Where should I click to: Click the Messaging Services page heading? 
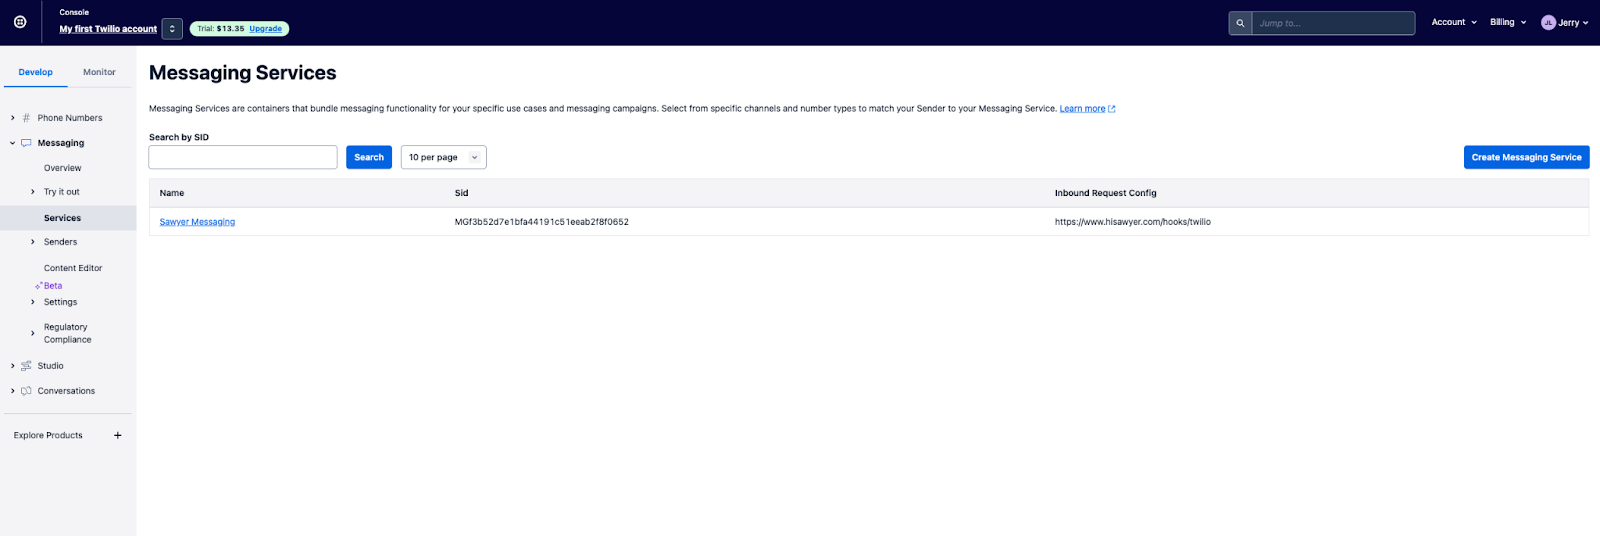[243, 73]
